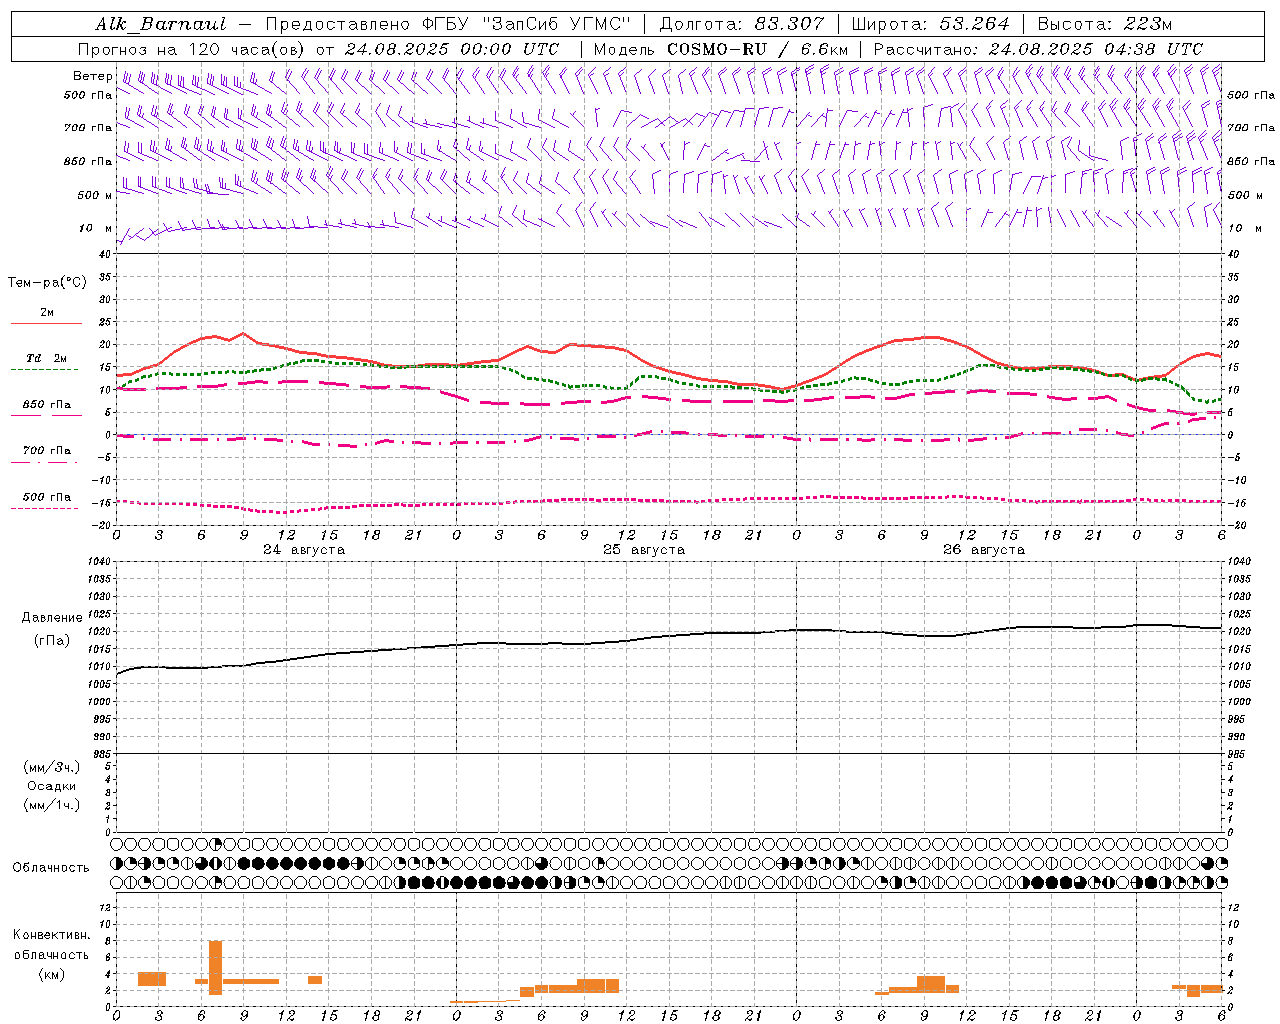Click the tallest orange convective cloud bar
Image resolution: width=1280 pixels, height=1024 pixels.
[x=215, y=968]
